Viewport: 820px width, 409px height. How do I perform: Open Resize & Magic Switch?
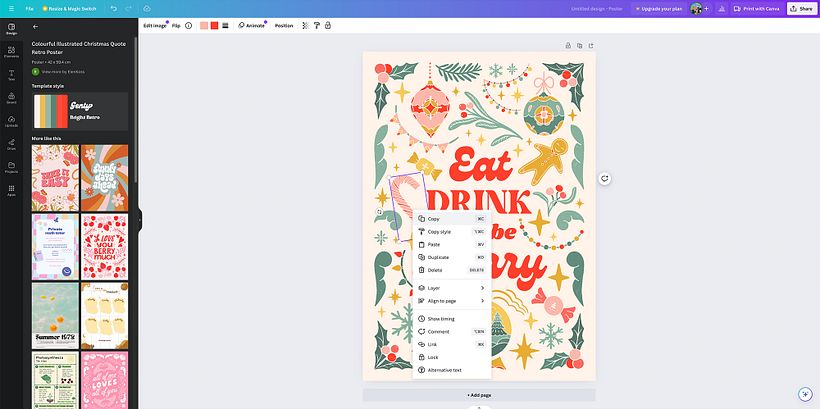click(69, 9)
